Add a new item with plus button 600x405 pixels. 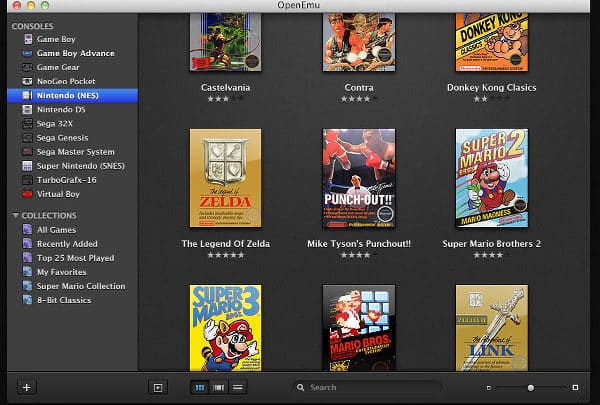(x=27, y=387)
